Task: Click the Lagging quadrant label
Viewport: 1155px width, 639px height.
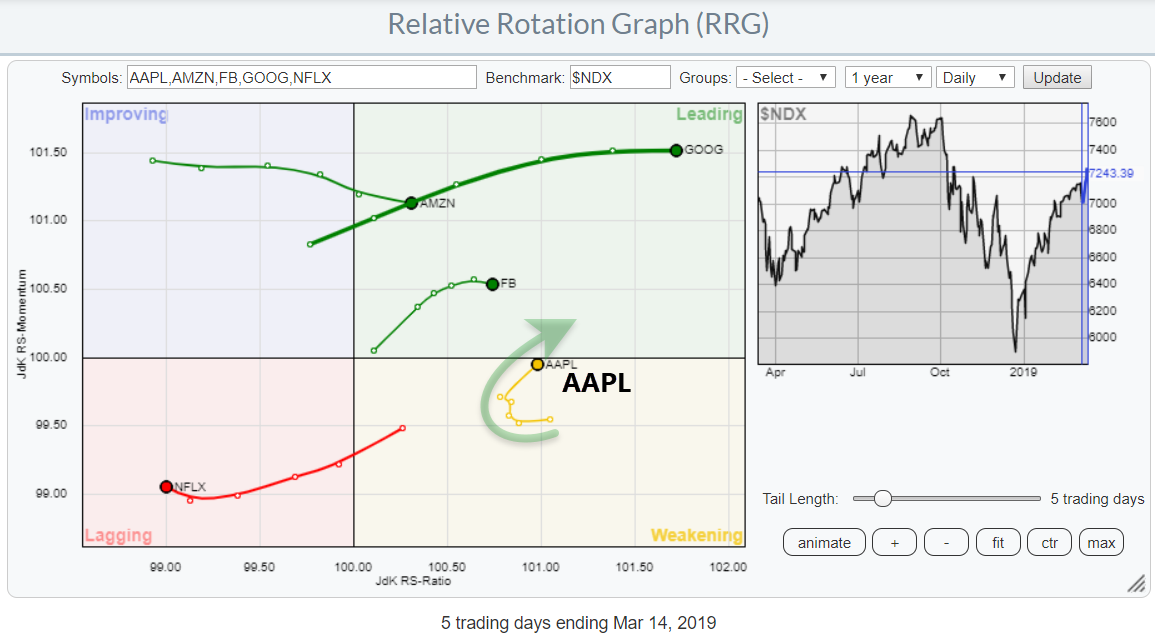Action: pyautogui.click(x=118, y=535)
